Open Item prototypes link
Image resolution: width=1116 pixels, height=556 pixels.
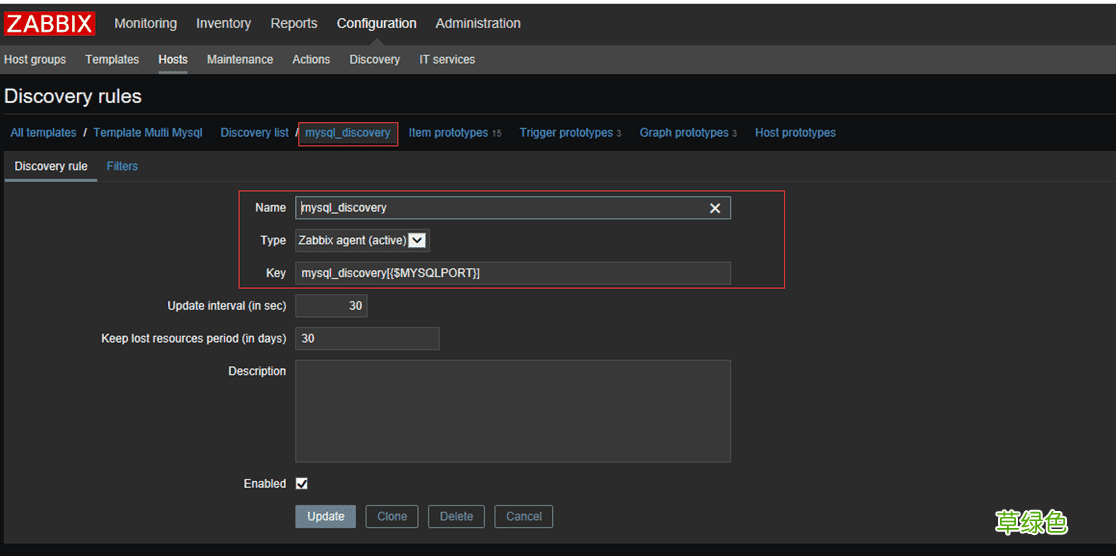pyautogui.click(x=448, y=133)
